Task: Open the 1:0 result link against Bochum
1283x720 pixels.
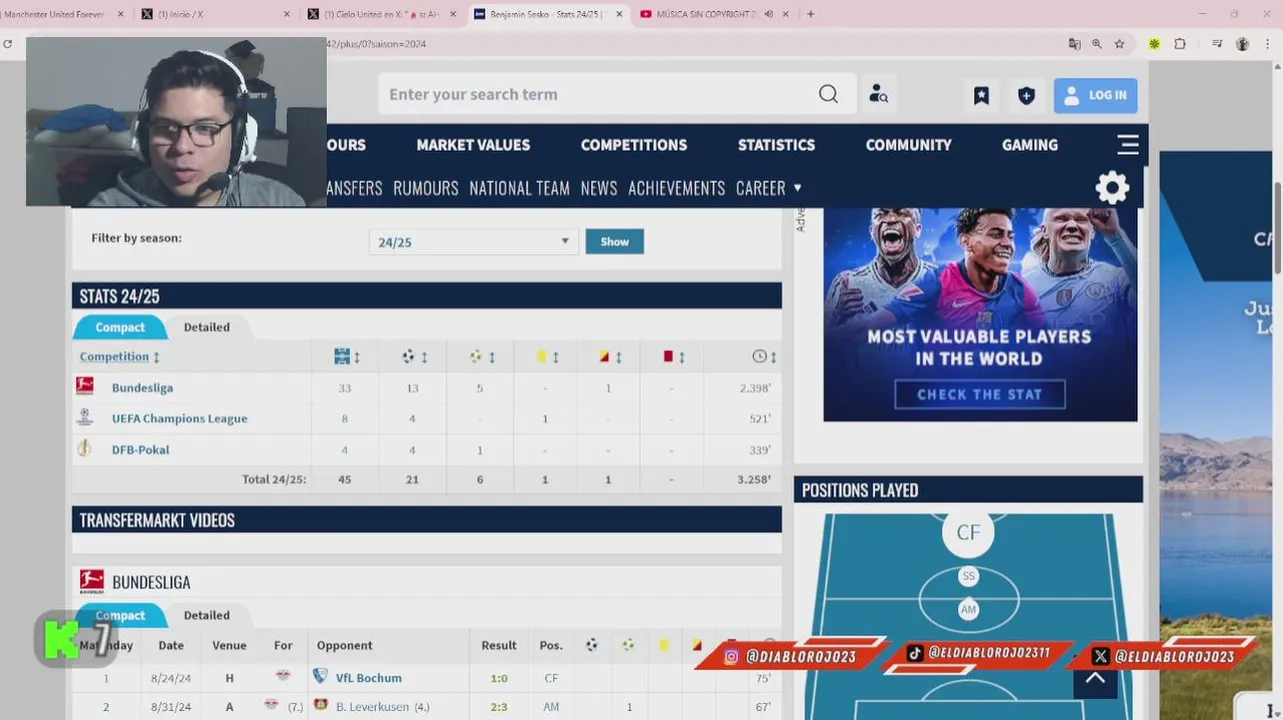Action: 498,677
